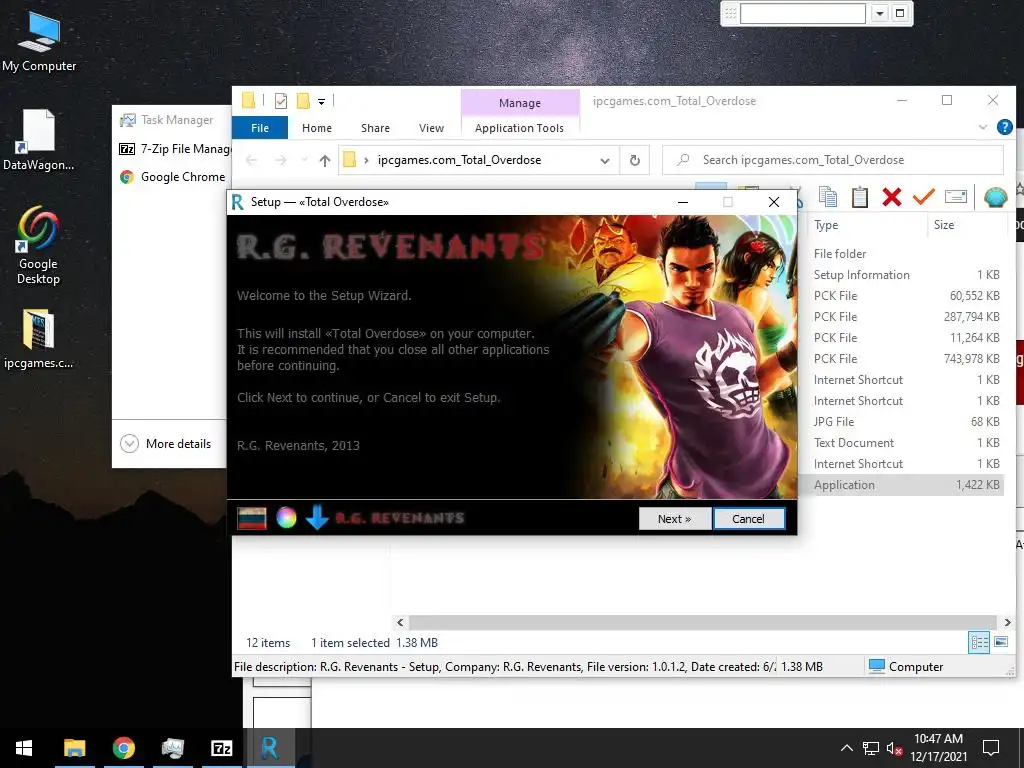
Task: Click the R icon in Setup title bar
Action: tap(238, 202)
